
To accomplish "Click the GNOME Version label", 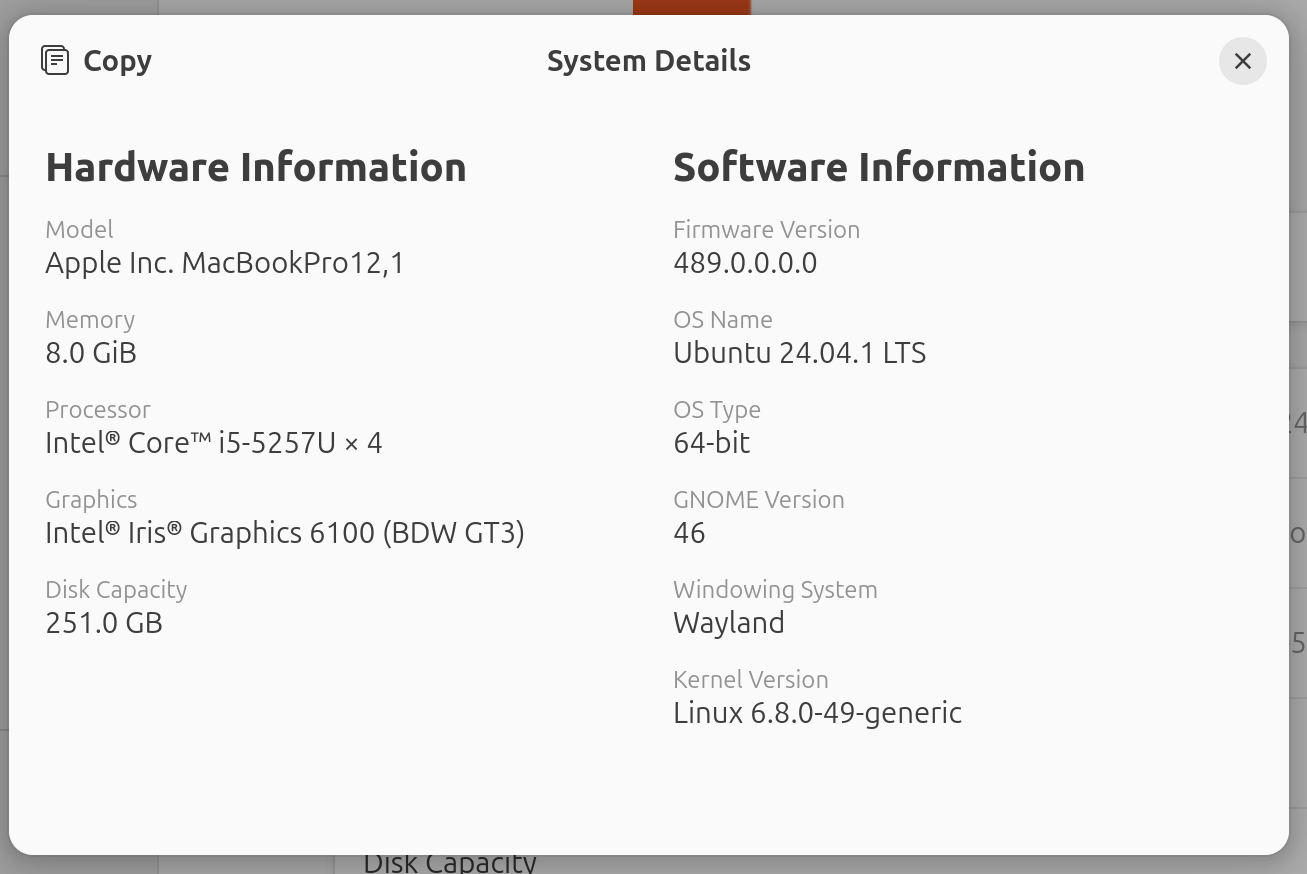I will (x=759, y=499).
